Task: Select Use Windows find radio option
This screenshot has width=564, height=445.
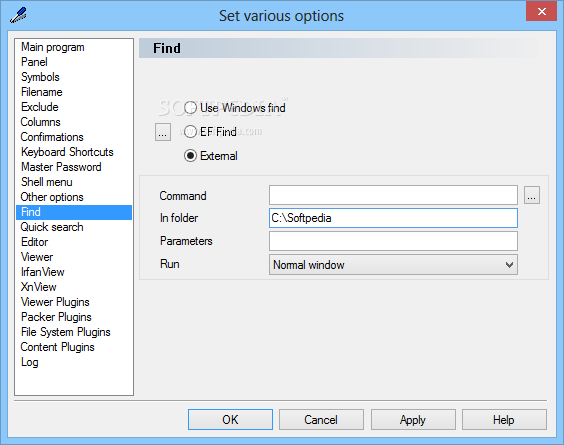Action: (x=235, y=108)
